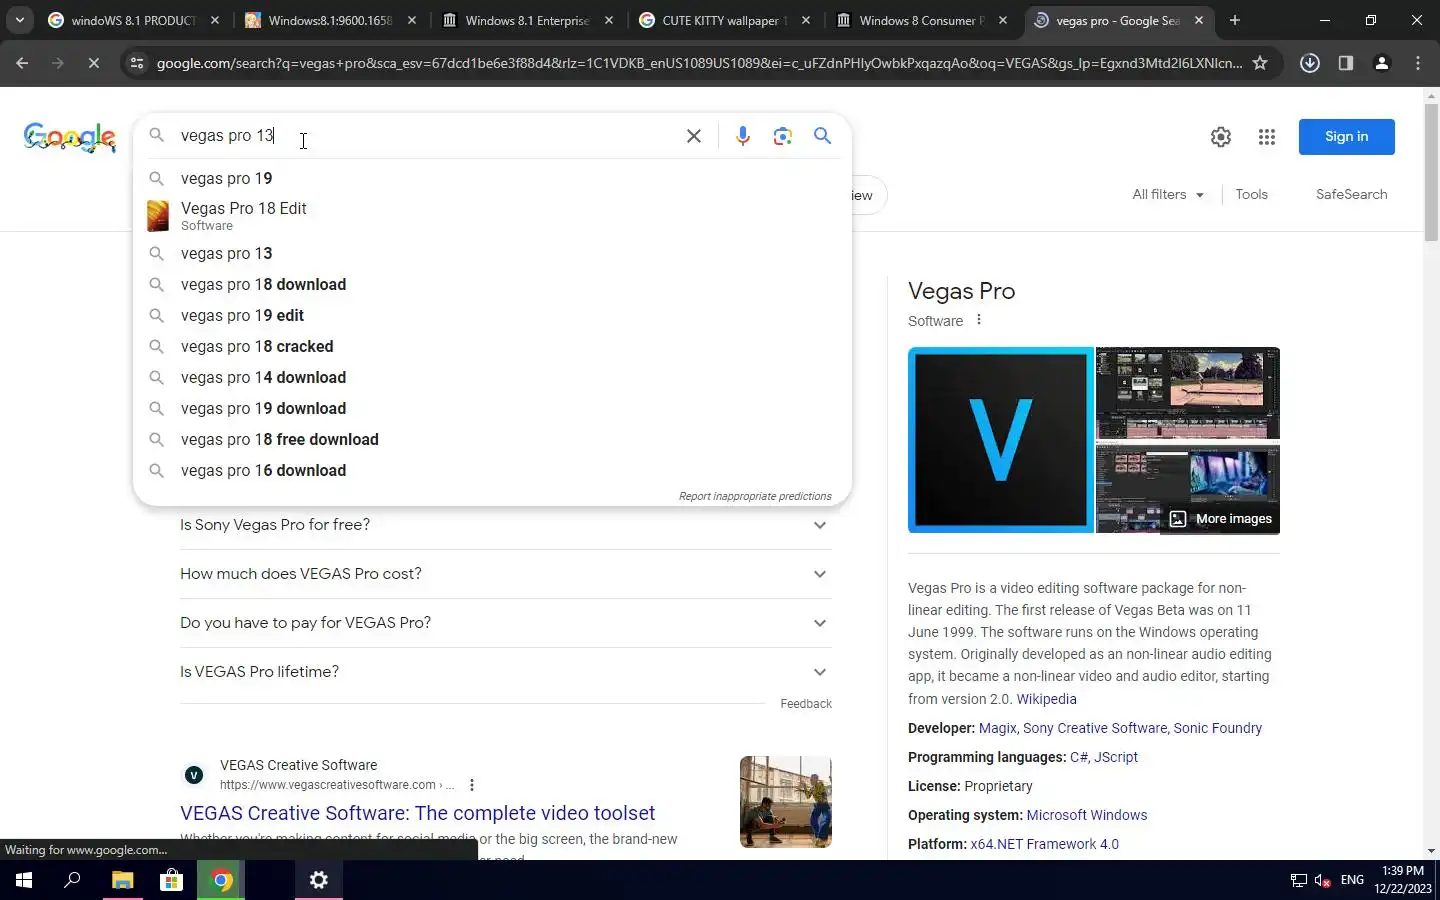Open the Tools search options
The width and height of the screenshot is (1440, 900).
[1251, 194]
